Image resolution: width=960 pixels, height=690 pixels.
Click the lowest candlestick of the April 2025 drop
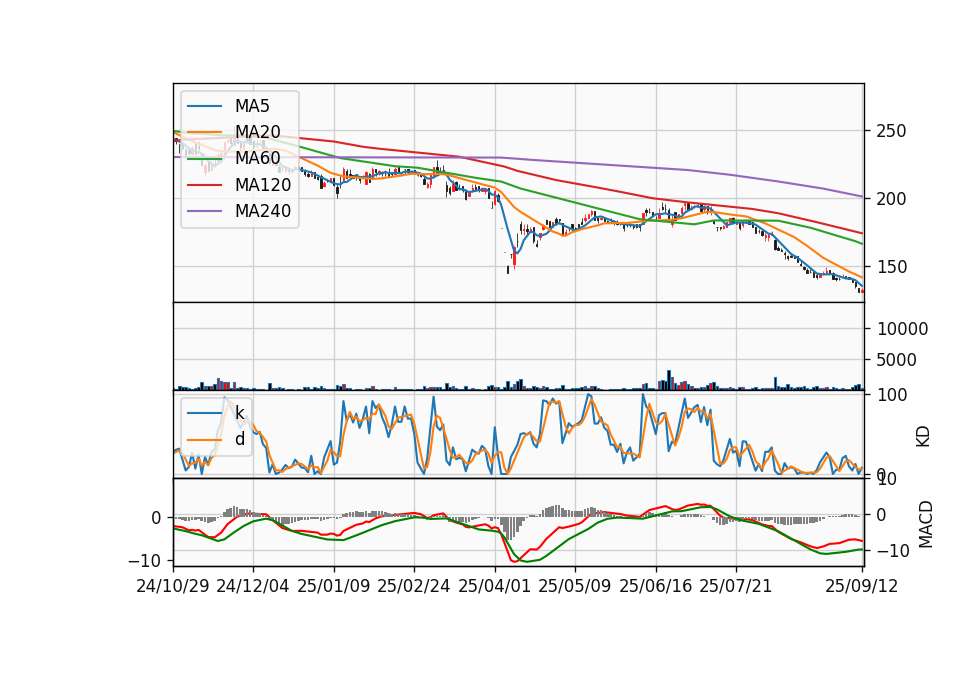click(508, 269)
